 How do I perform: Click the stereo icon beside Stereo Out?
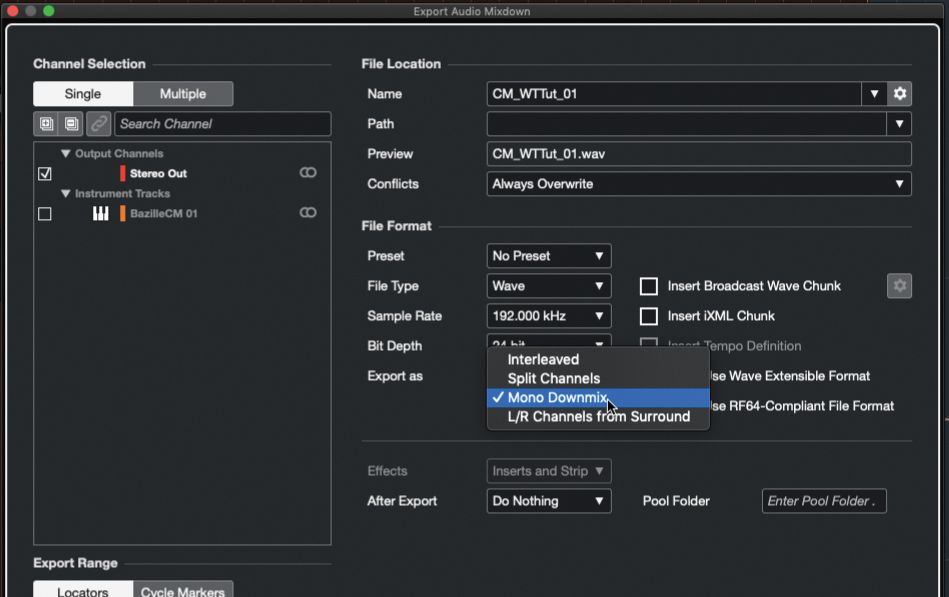click(308, 173)
